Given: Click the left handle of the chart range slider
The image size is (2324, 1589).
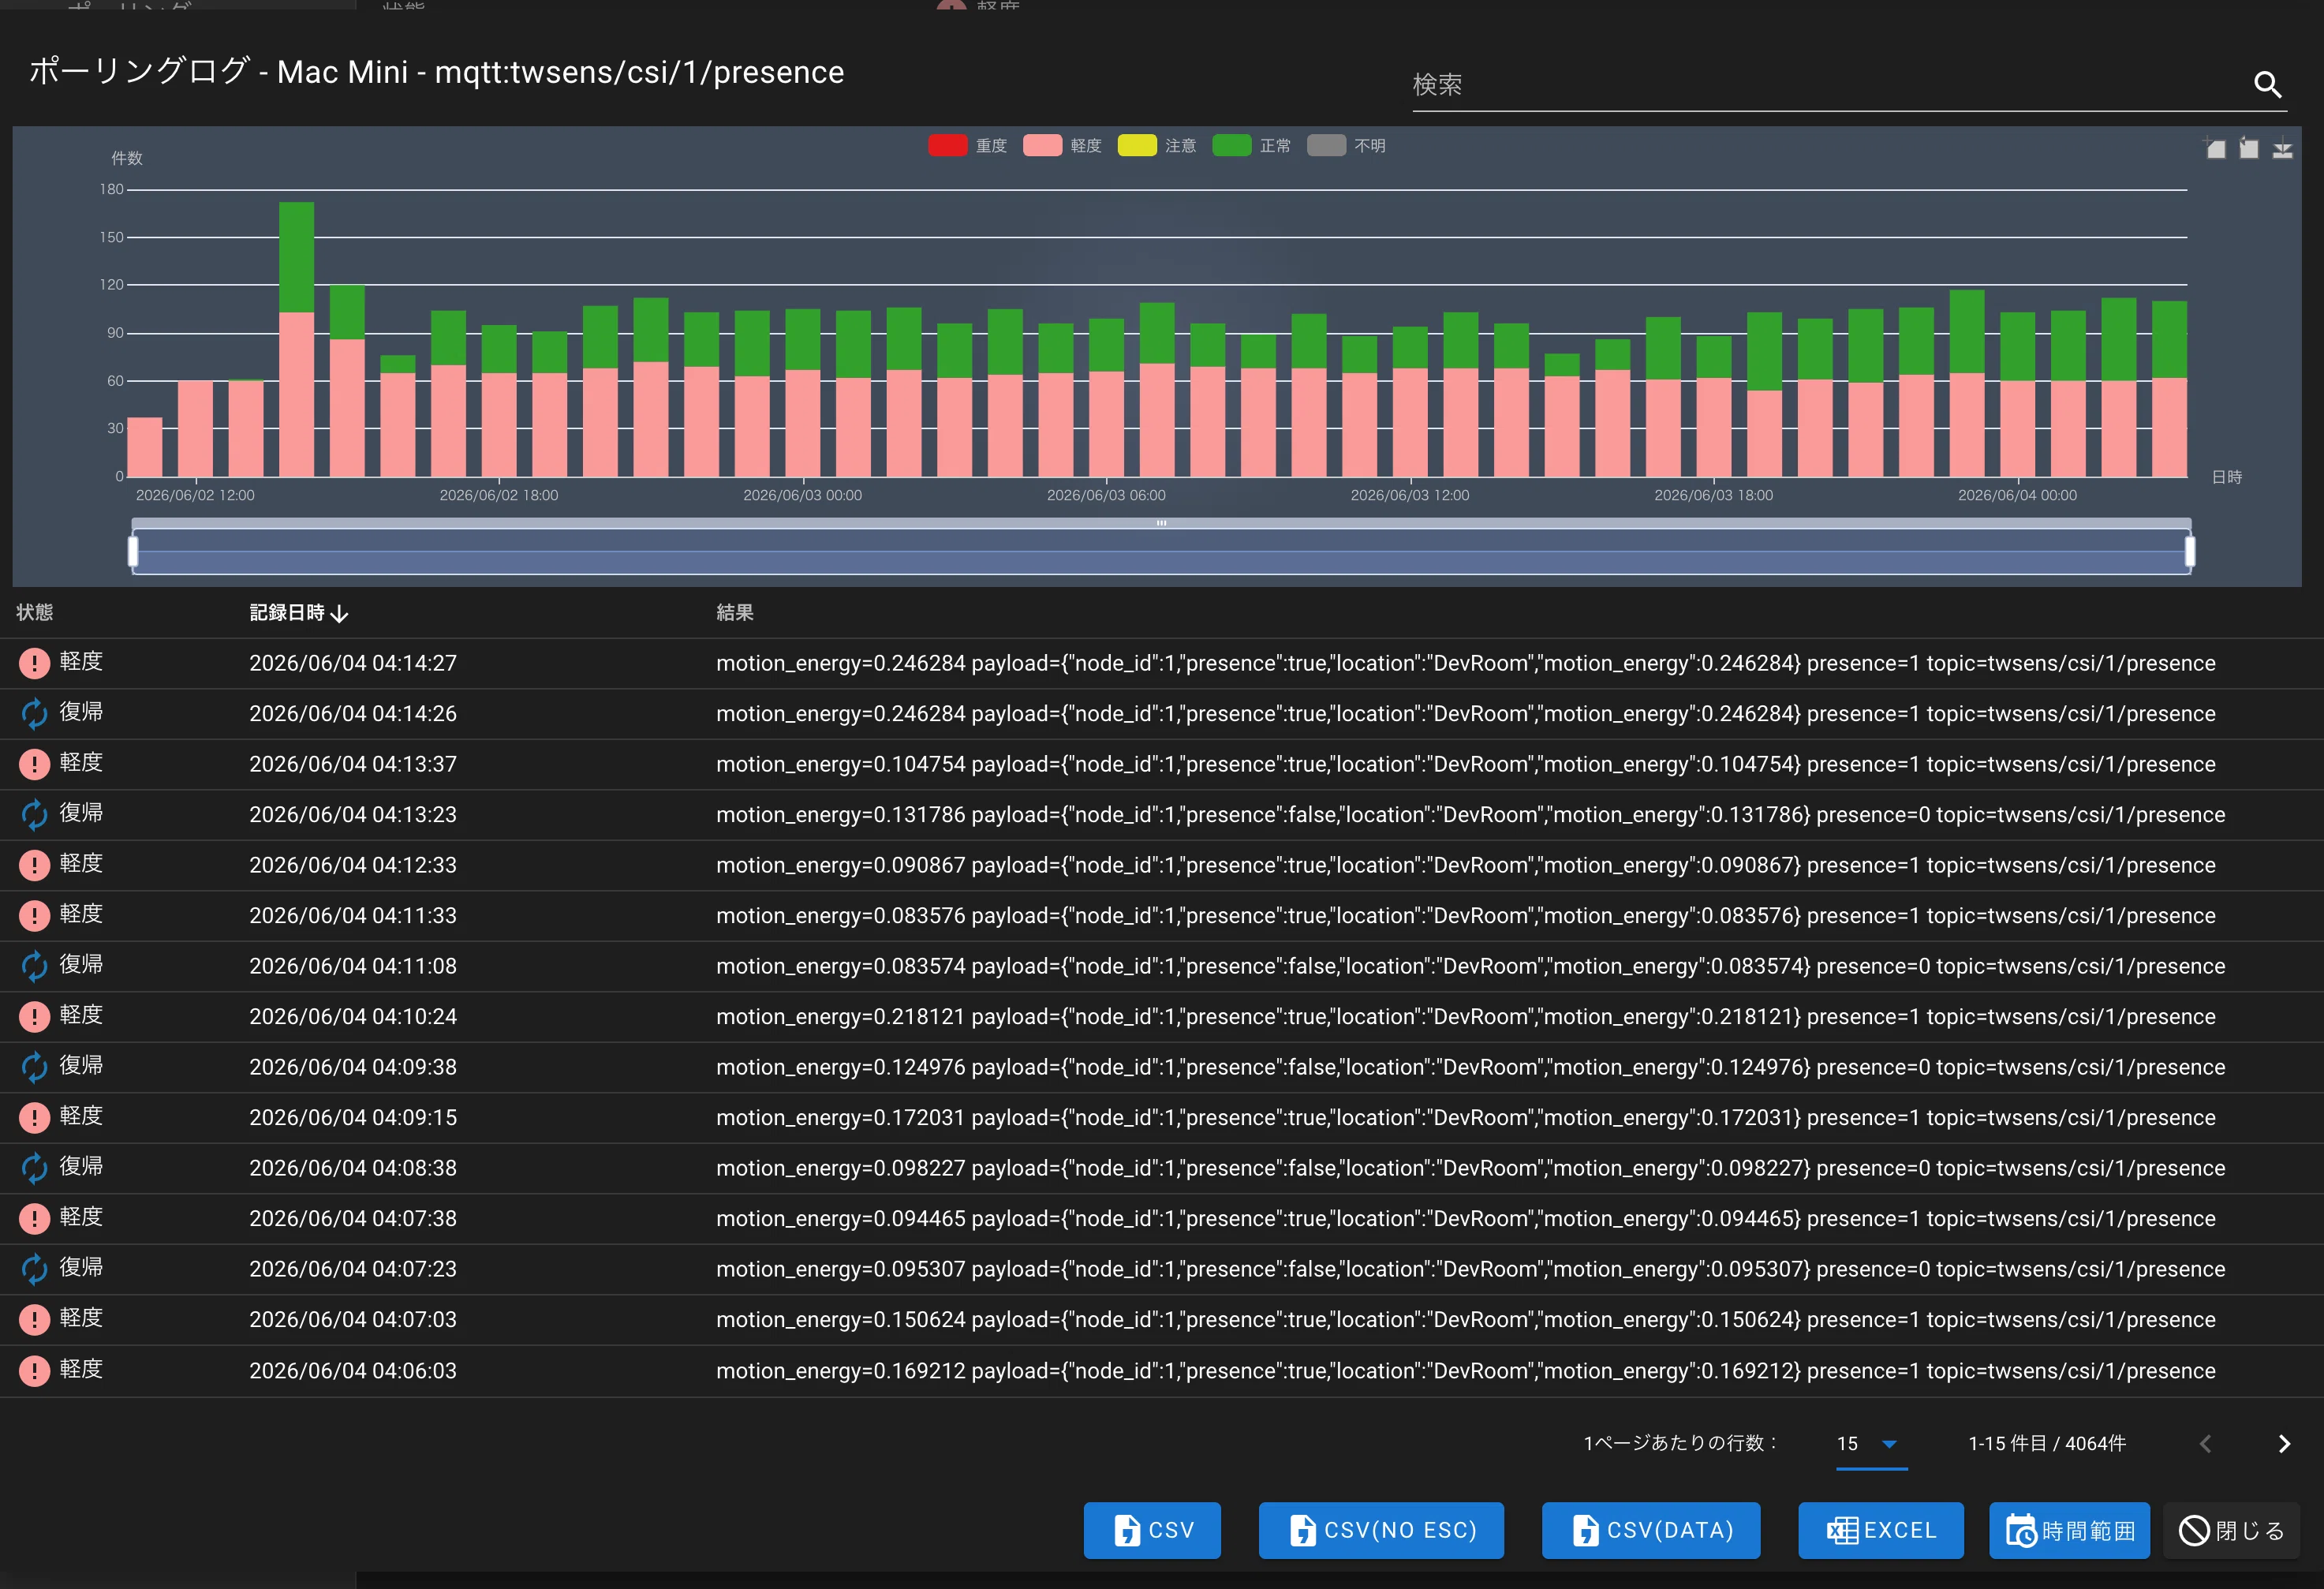Looking at the screenshot, I should (133, 551).
